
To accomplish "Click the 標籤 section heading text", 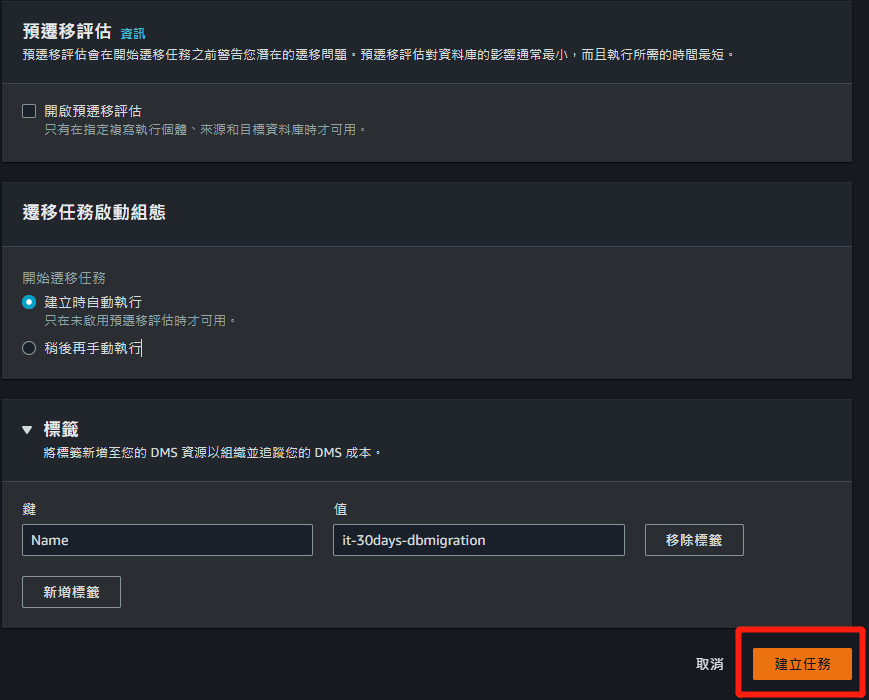I will (x=61, y=430).
